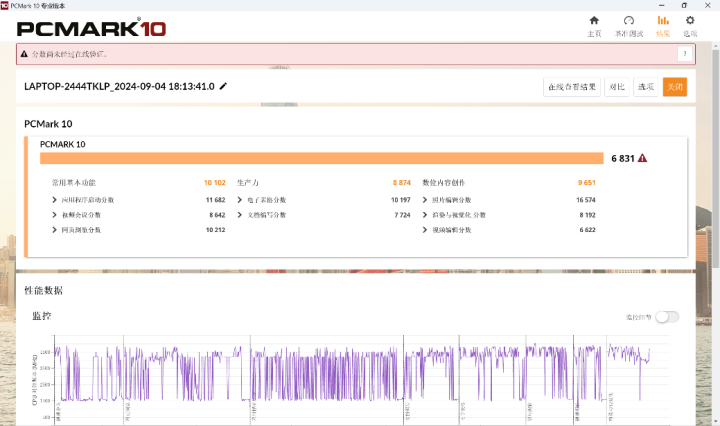Screen dimensions: 720x426
Task: Click the 6 622 video editing value
Action: coord(587,230)
